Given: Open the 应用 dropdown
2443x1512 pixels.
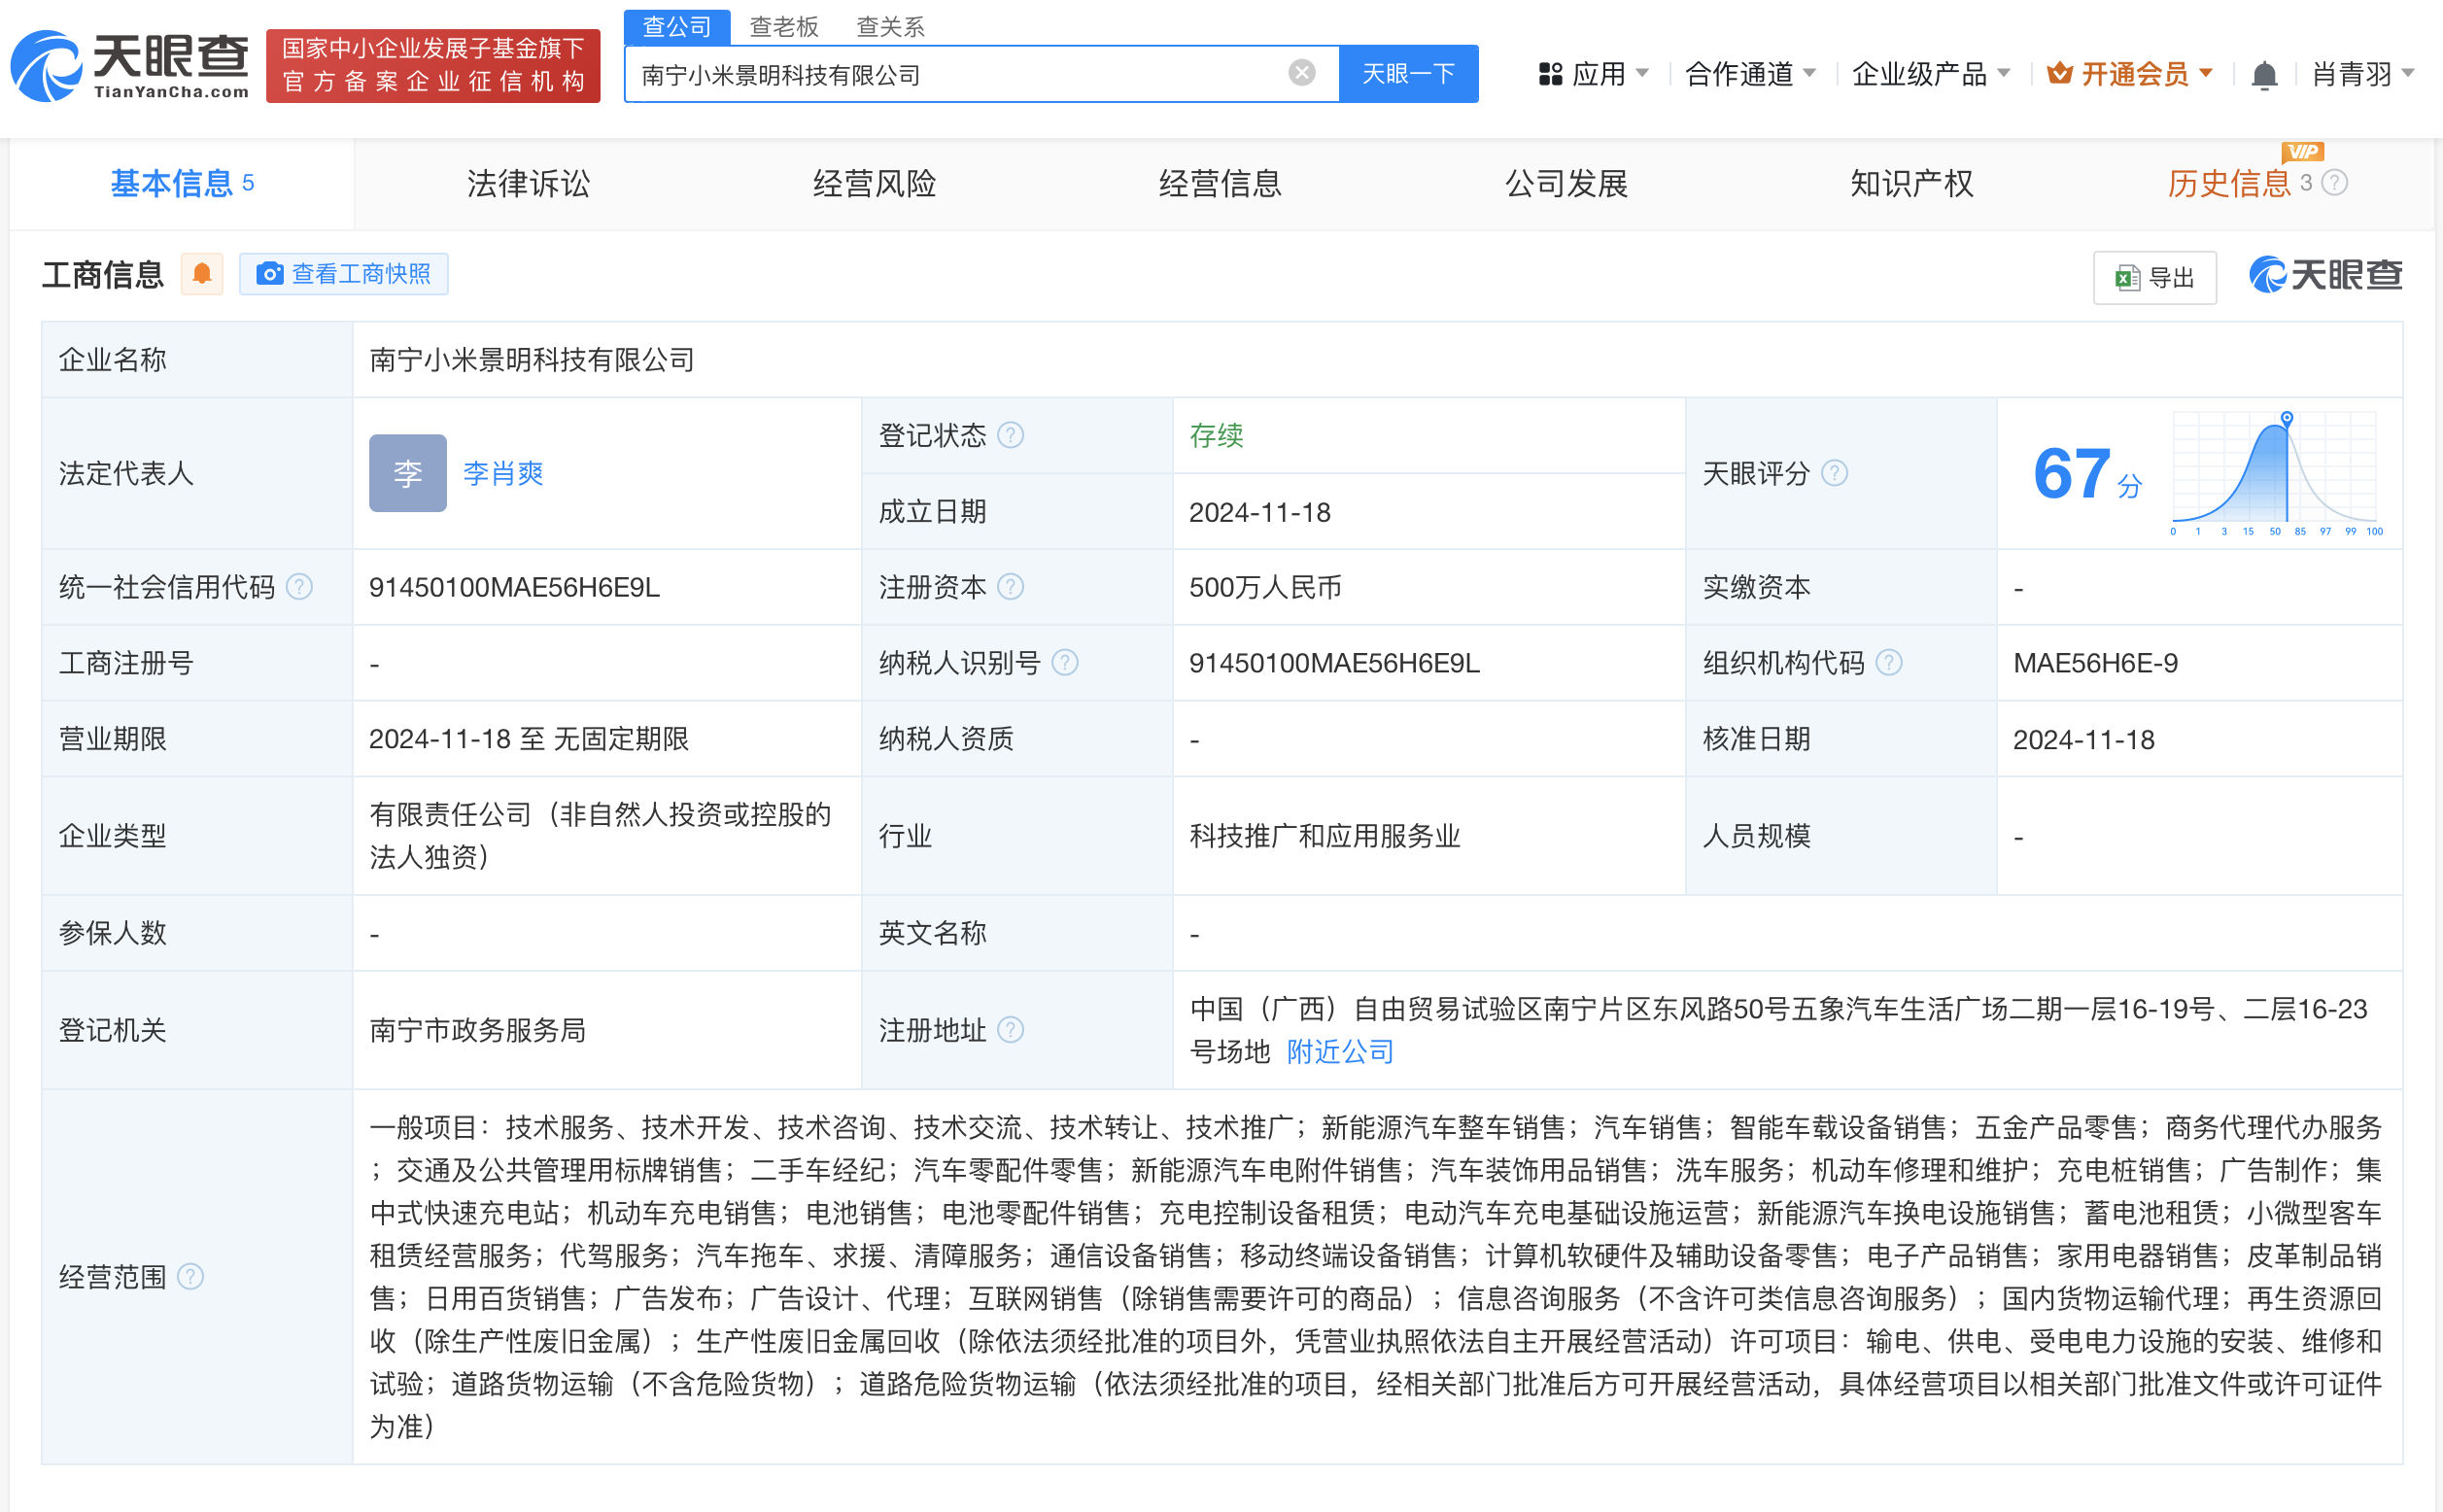Looking at the screenshot, I should point(1594,73).
